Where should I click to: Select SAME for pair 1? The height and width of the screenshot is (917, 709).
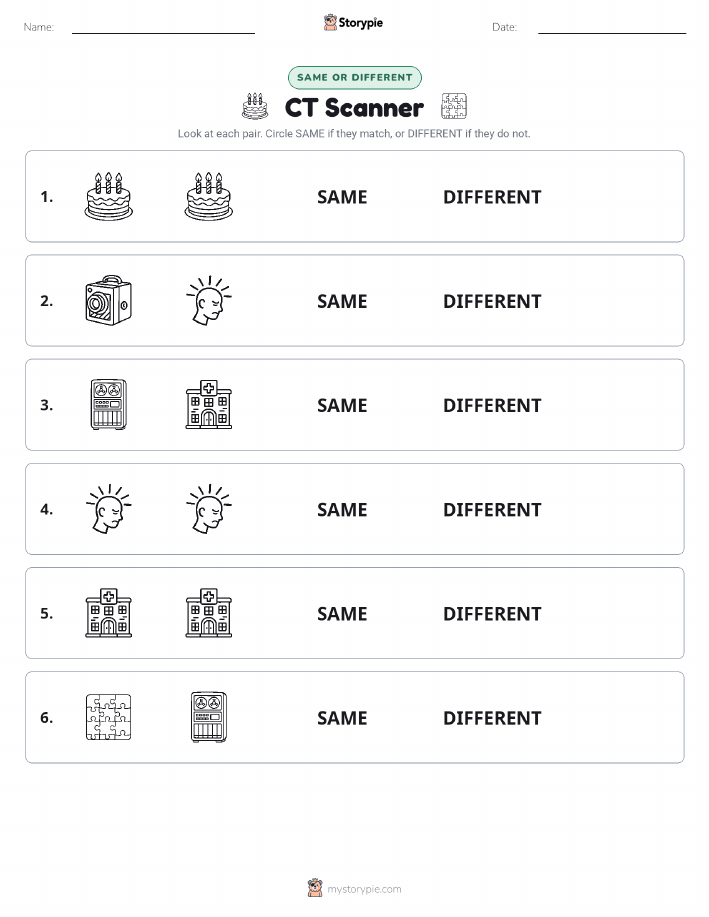(x=342, y=197)
